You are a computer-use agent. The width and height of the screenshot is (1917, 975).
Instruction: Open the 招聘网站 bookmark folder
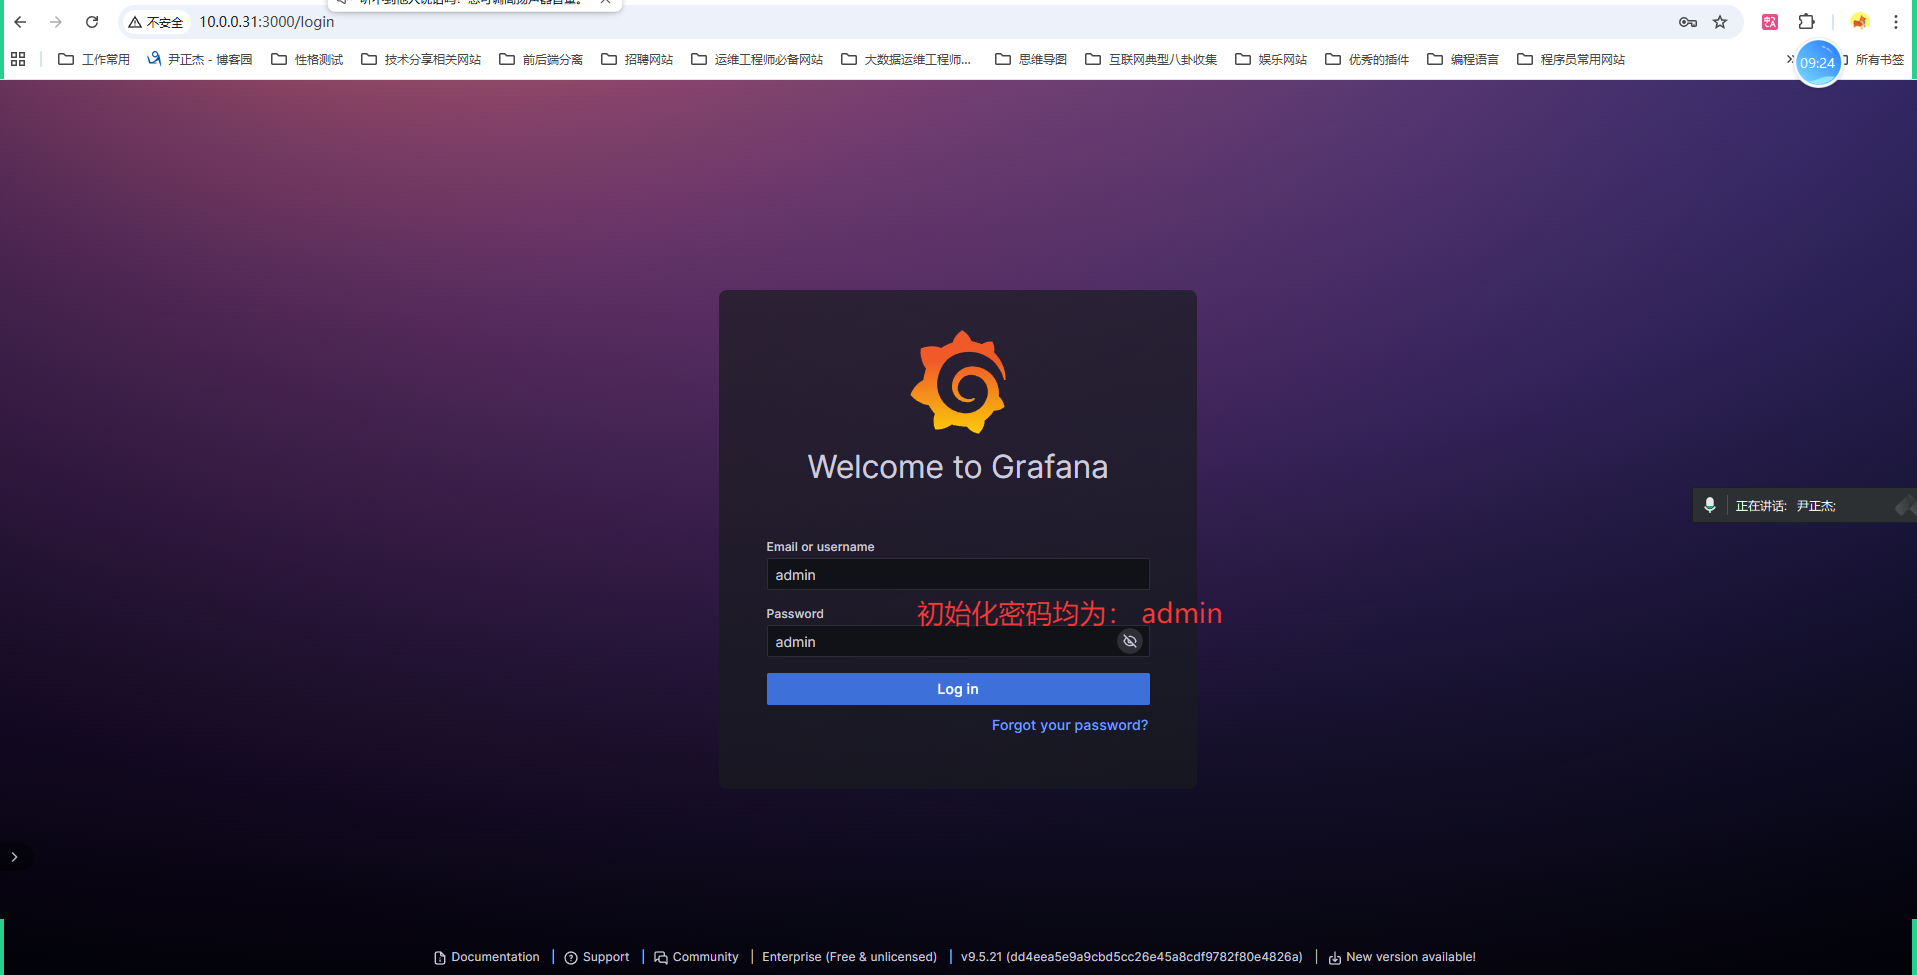637,59
